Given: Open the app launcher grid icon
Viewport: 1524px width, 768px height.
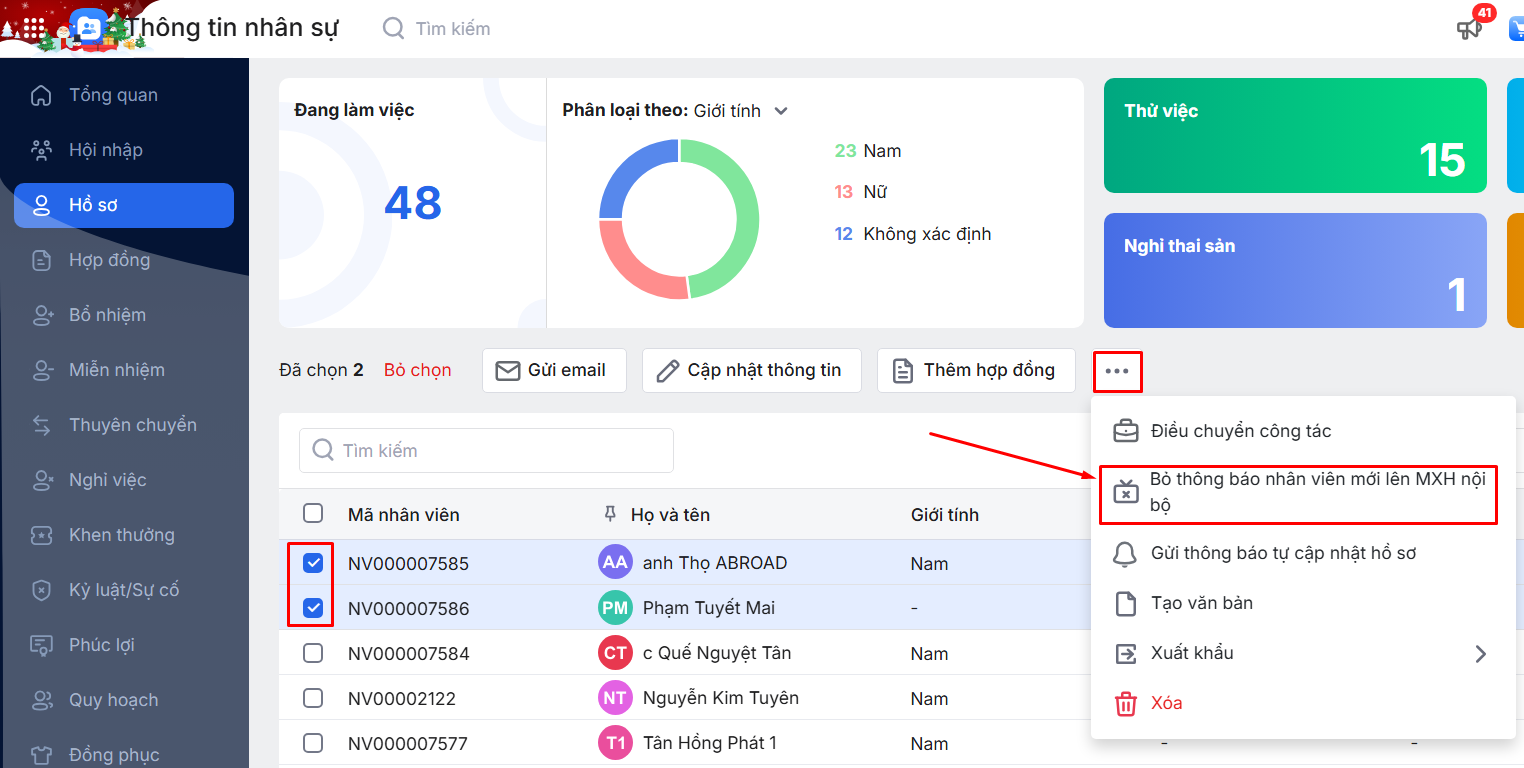Looking at the screenshot, I should tap(33, 28).
